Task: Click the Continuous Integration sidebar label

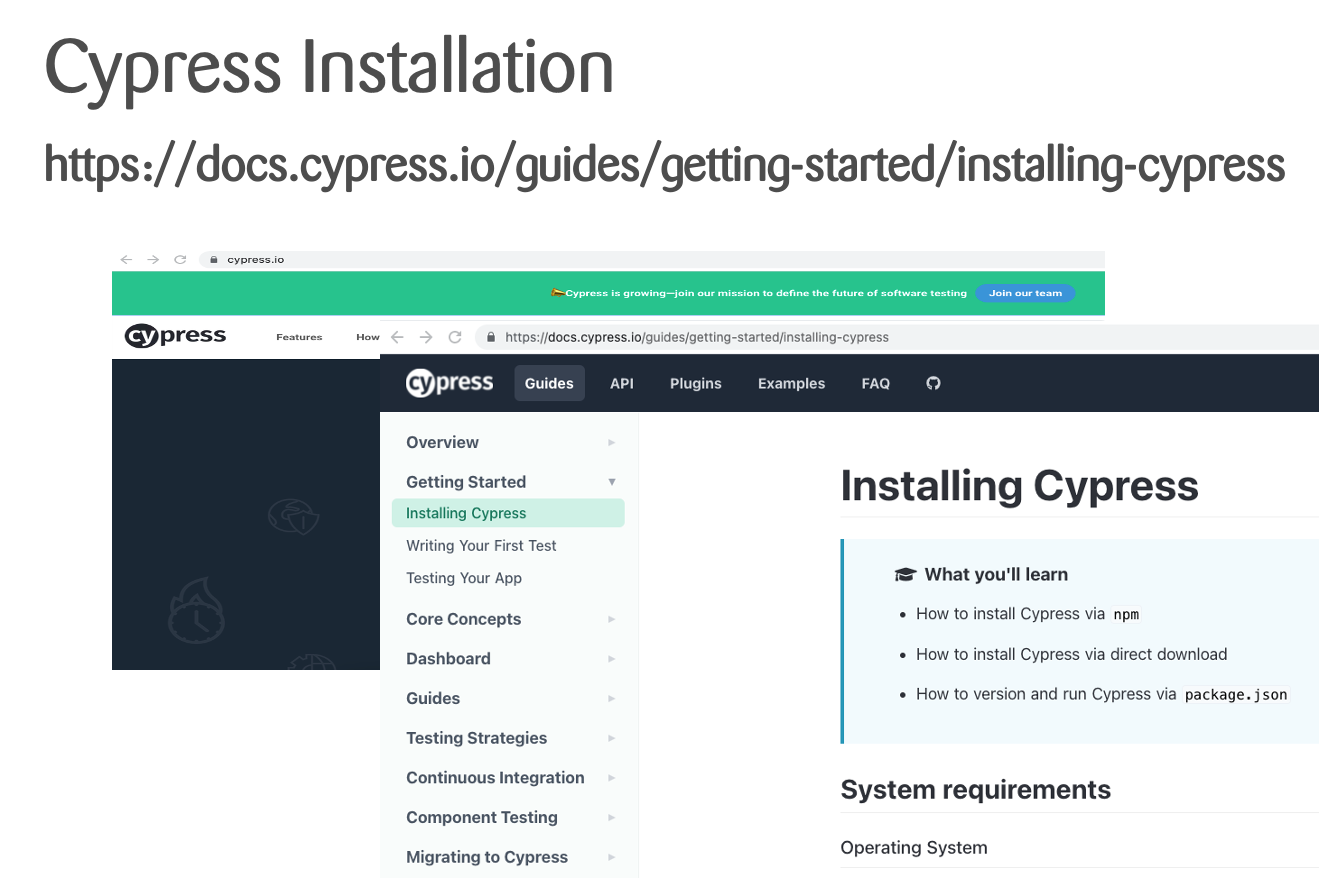Action: click(x=495, y=778)
